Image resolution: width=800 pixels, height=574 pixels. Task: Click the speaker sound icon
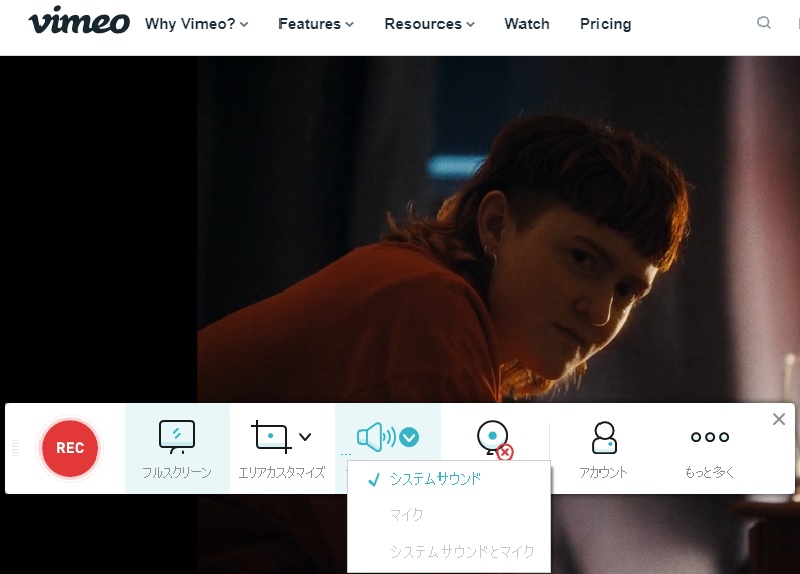[x=375, y=437]
